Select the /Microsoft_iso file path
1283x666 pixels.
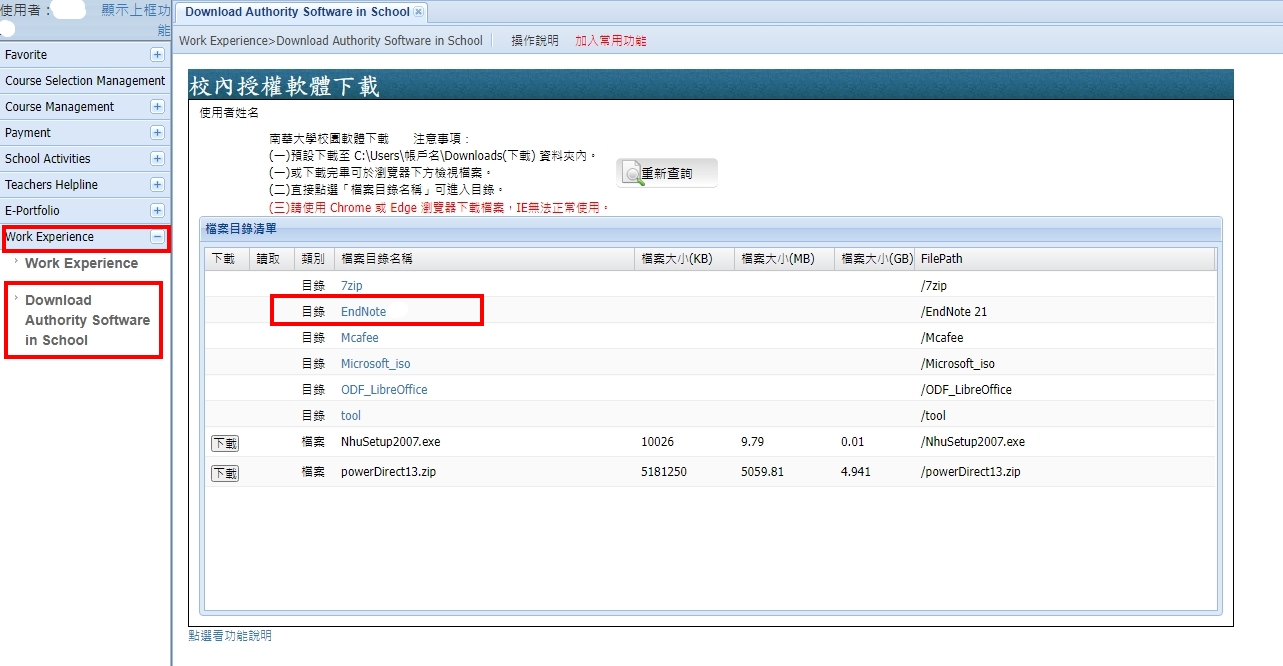coord(958,364)
